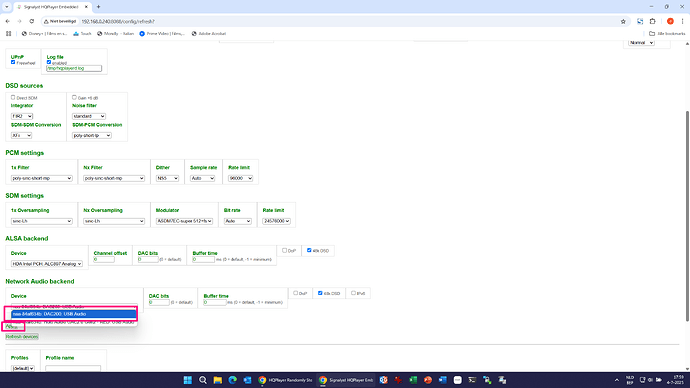Toggle the Direct SDM checkbox
The height and width of the screenshot is (388, 690).
[13, 97]
